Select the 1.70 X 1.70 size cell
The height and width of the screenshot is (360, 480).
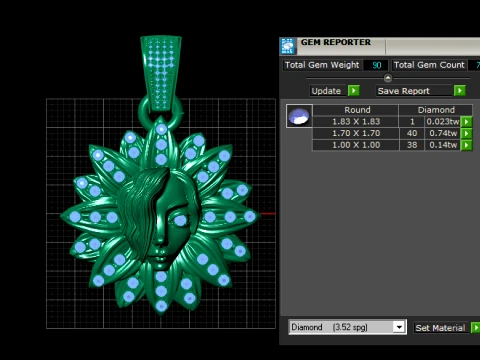click(356, 133)
